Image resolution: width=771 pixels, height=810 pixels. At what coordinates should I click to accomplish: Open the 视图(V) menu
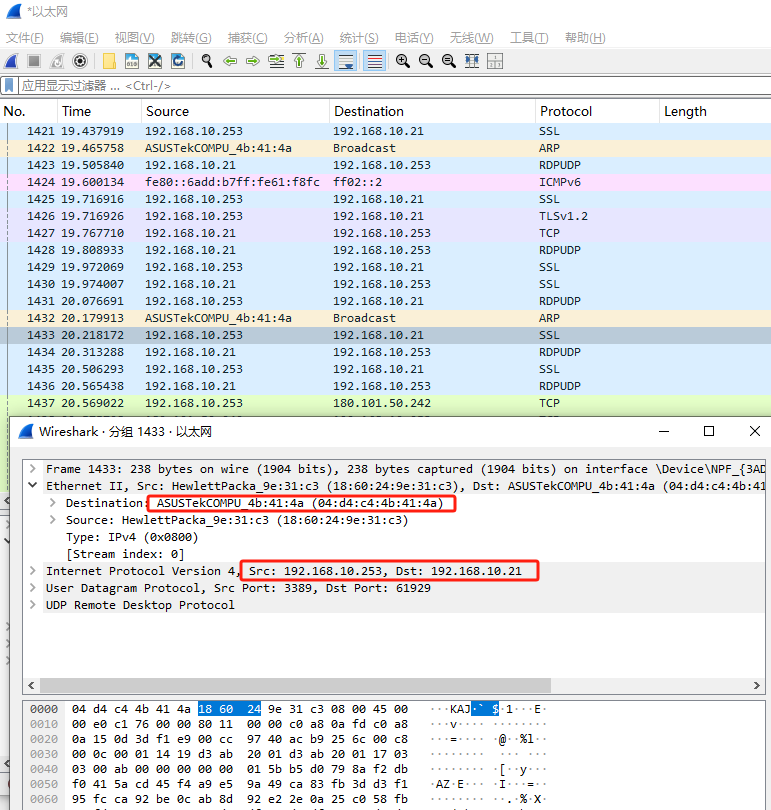134,38
